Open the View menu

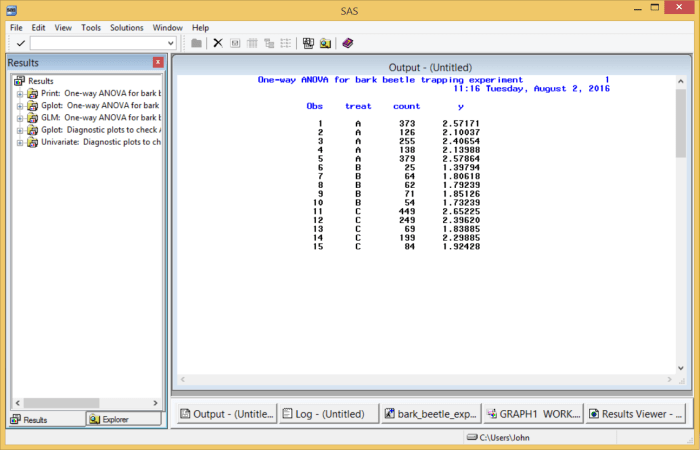point(63,28)
